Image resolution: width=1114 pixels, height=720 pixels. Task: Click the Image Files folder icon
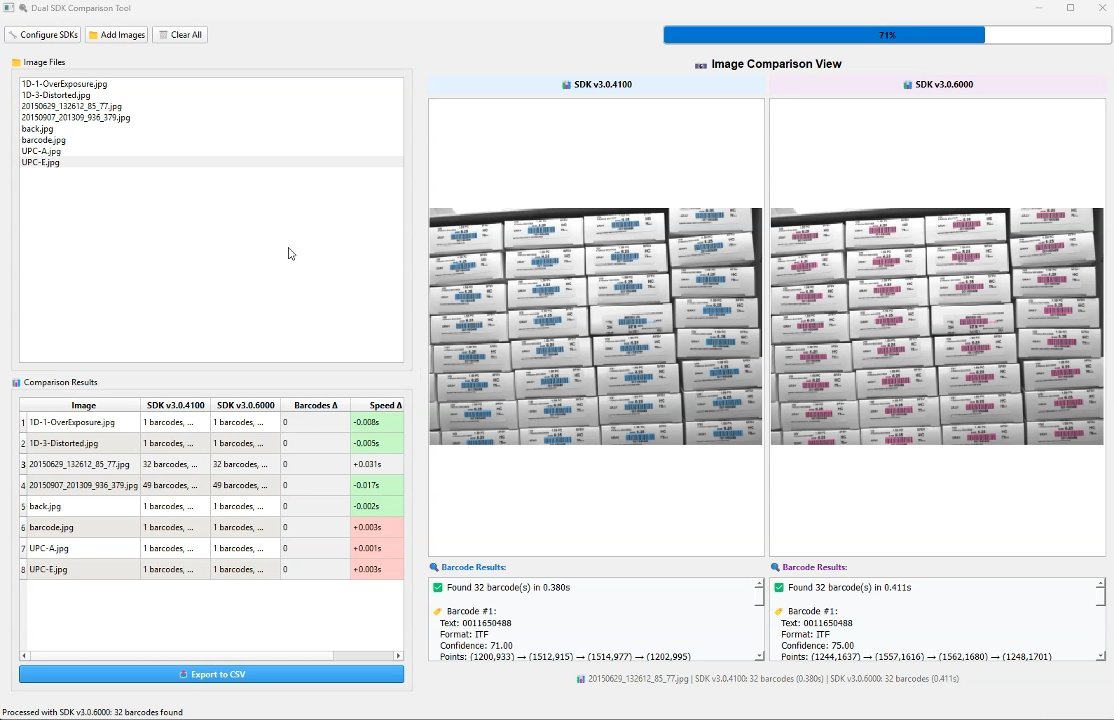[16, 62]
